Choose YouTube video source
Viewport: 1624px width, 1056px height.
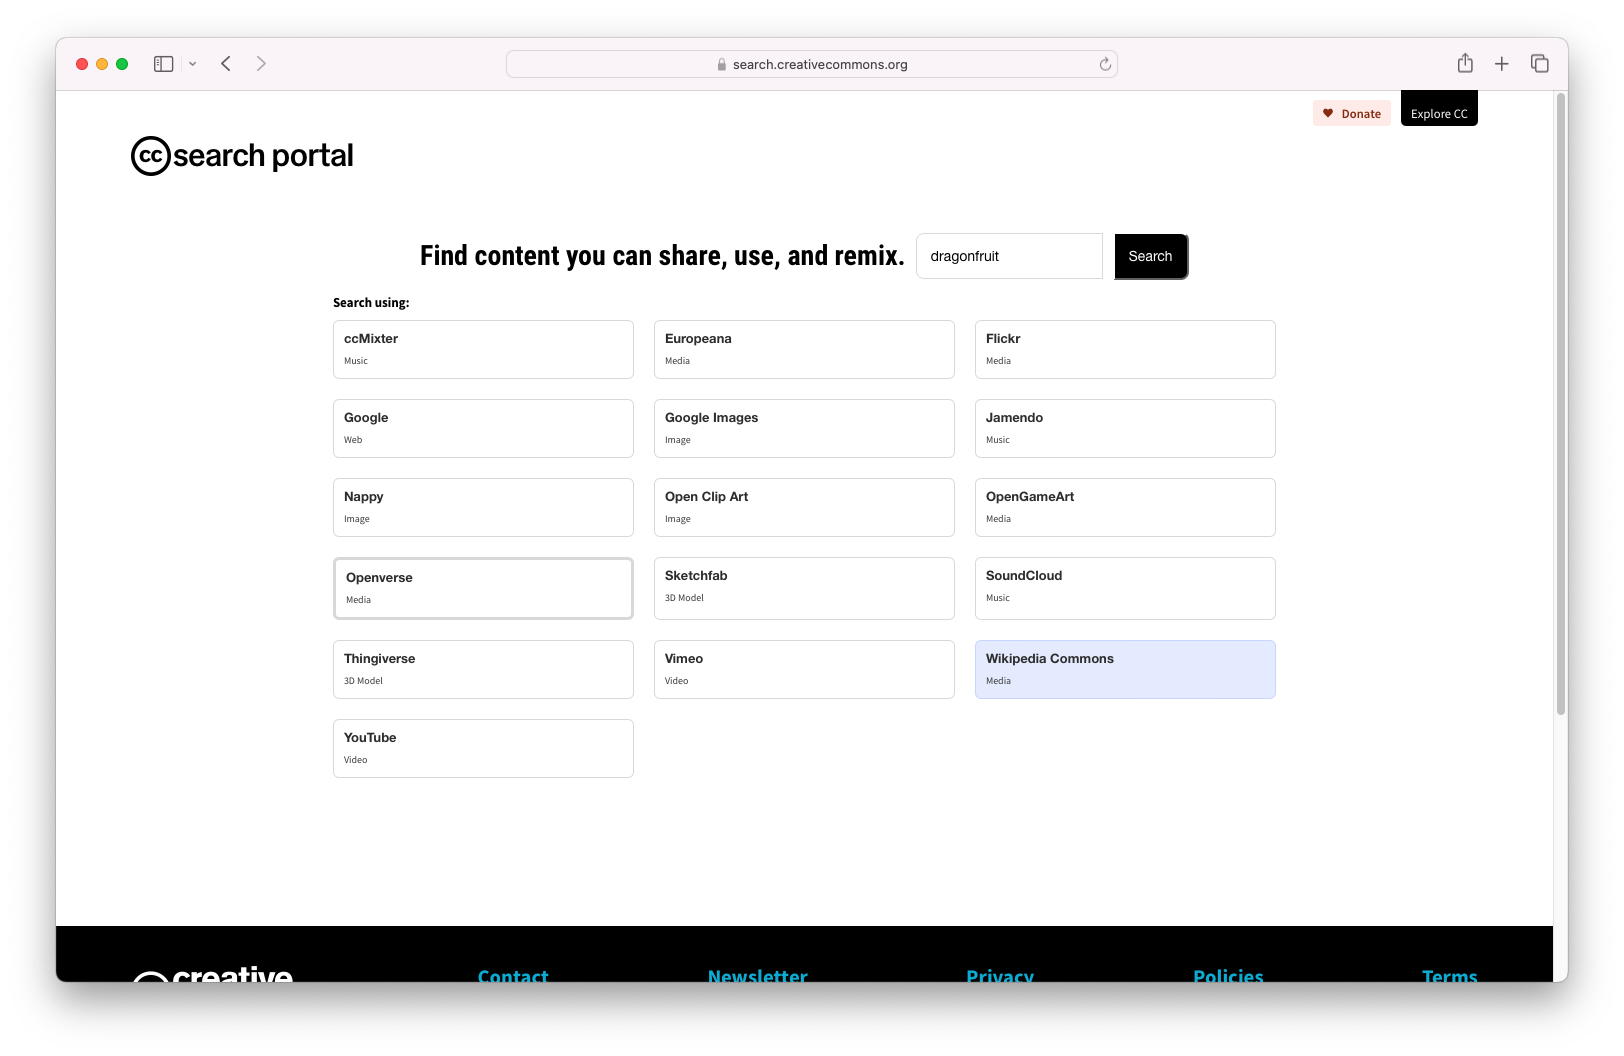point(483,748)
